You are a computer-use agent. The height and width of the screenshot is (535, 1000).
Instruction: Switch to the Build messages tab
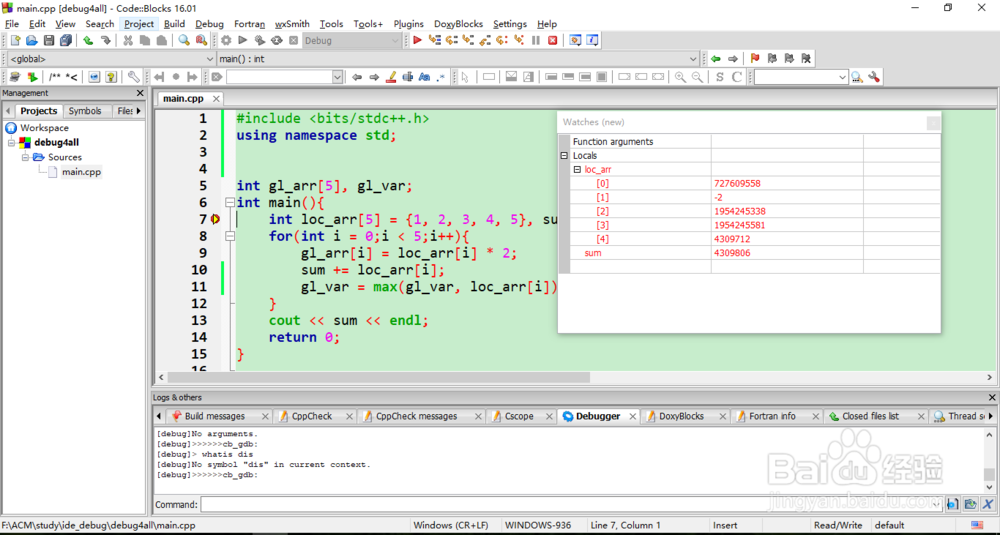(x=215, y=416)
